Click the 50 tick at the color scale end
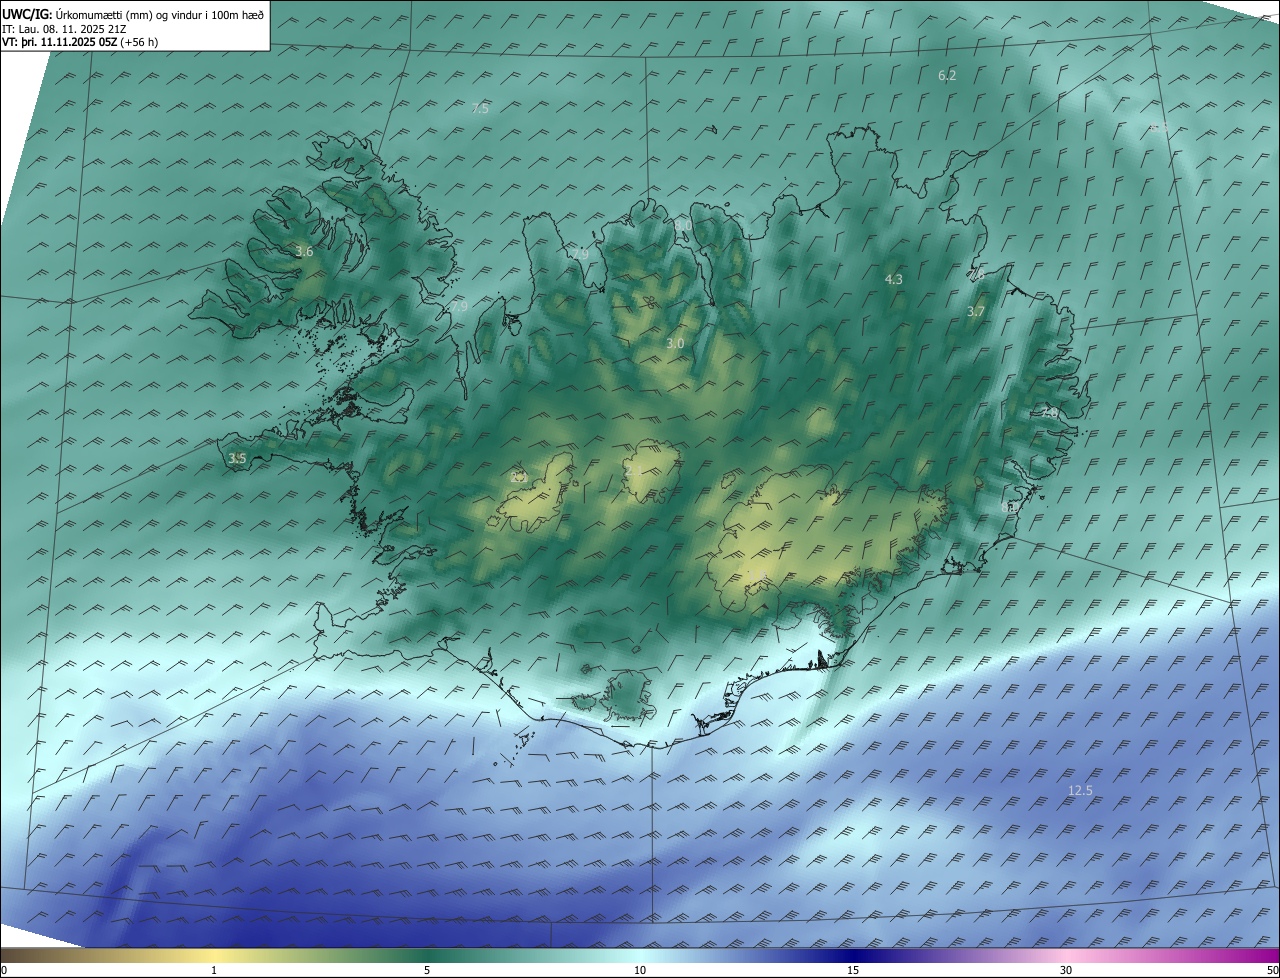Viewport: 1280px width, 978px height. (1272, 971)
